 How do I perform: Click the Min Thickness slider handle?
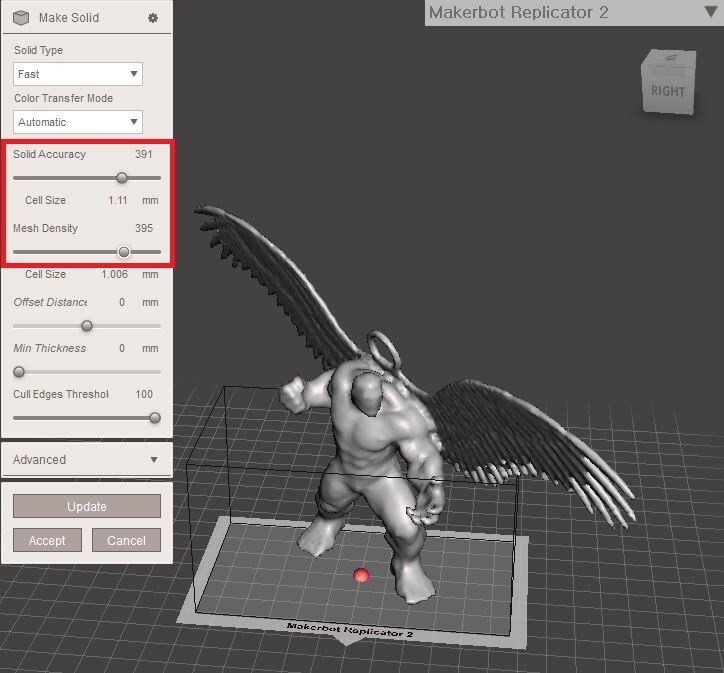click(19, 372)
